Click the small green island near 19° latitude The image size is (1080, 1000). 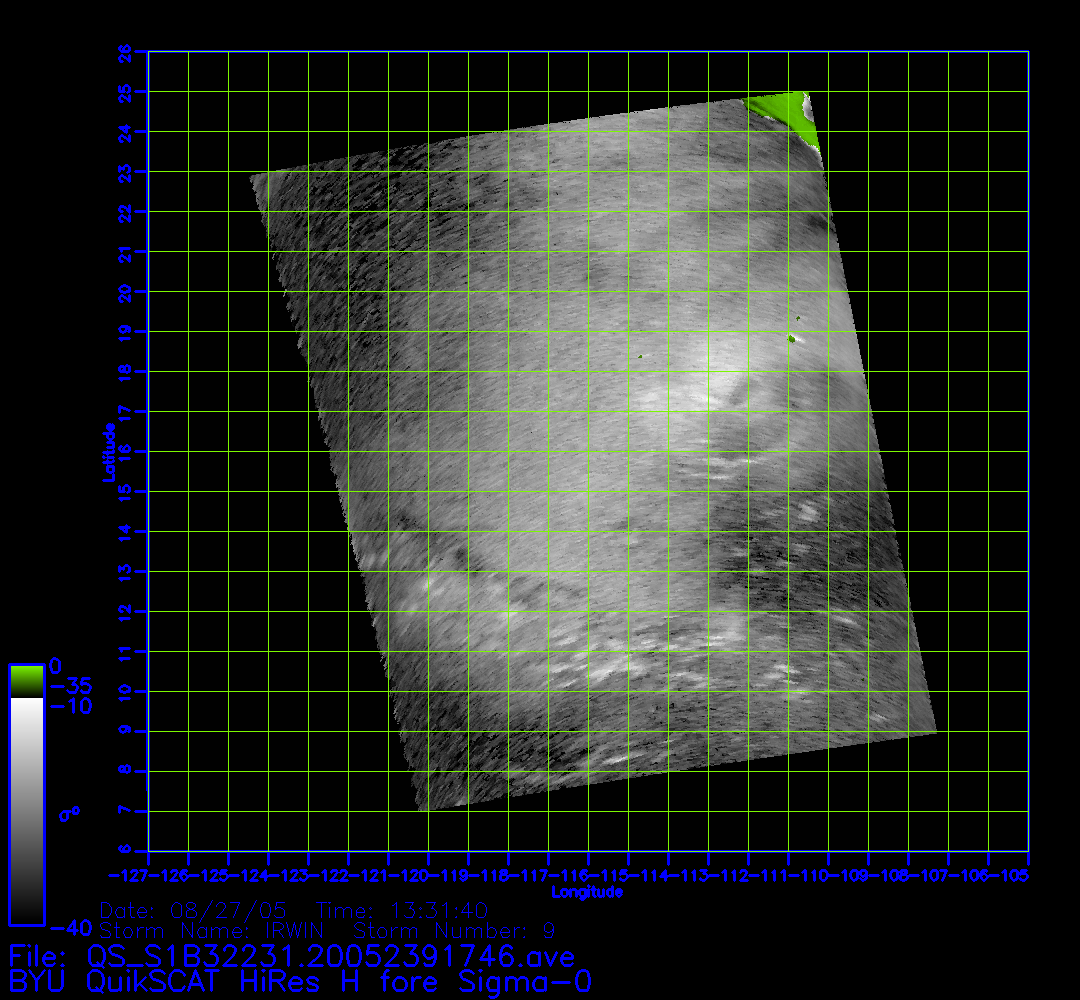(792, 338)
